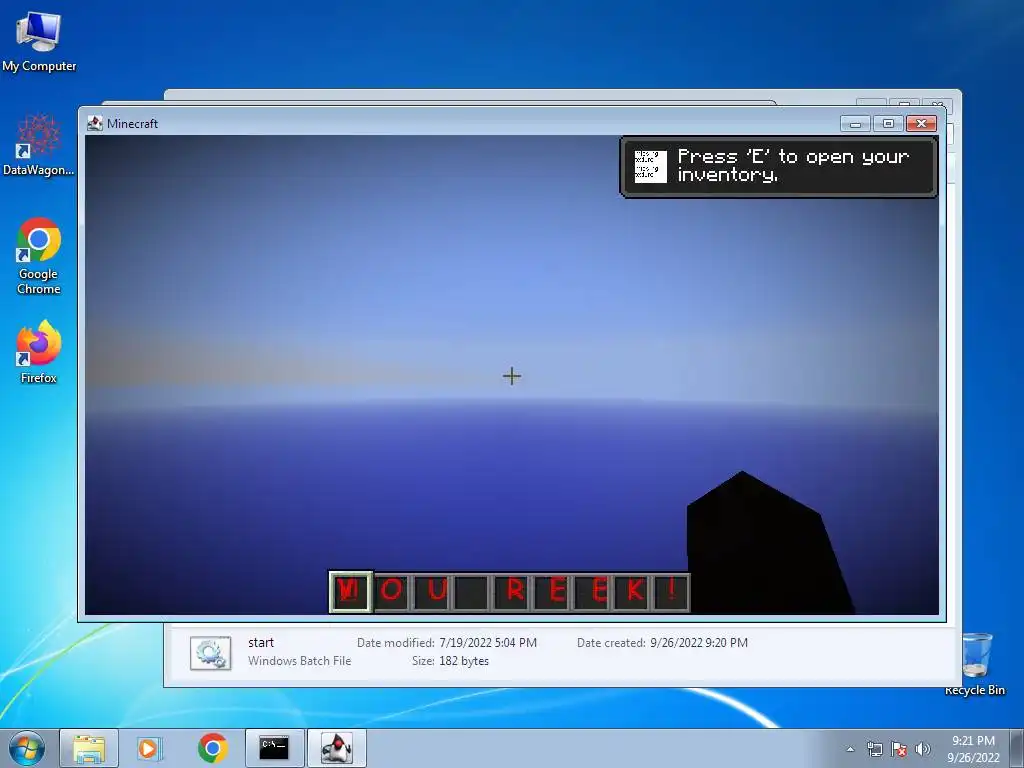Open the network tray icon
This screenshot has width=1024, height=768.
tap(874, 749)
